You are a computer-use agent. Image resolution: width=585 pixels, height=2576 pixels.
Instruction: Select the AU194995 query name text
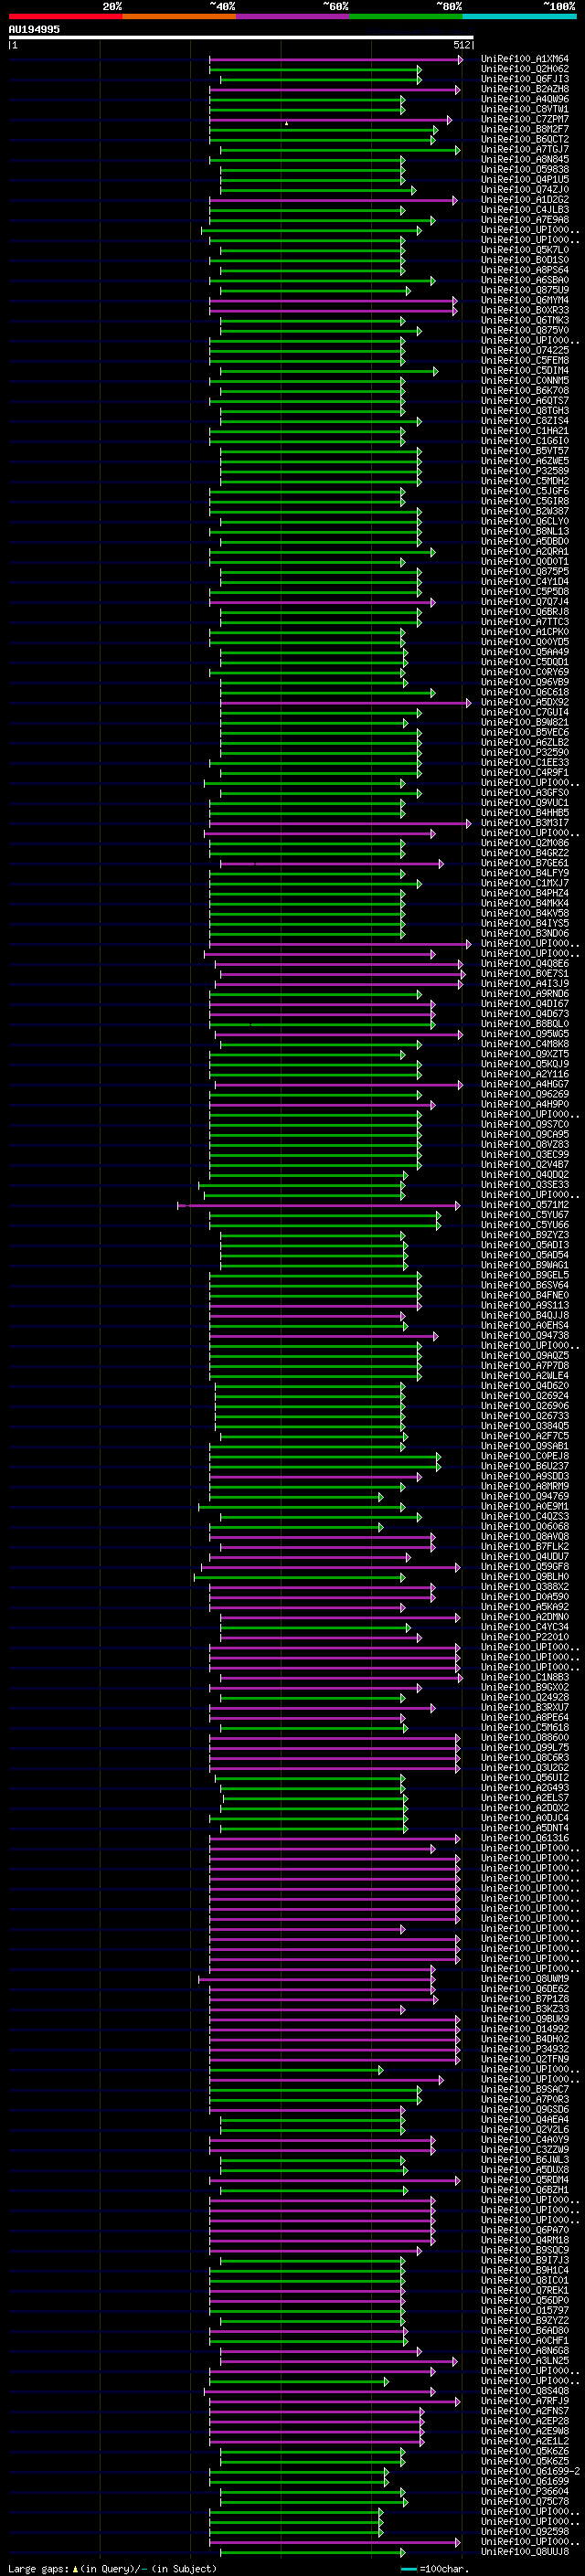click(34, 29)
